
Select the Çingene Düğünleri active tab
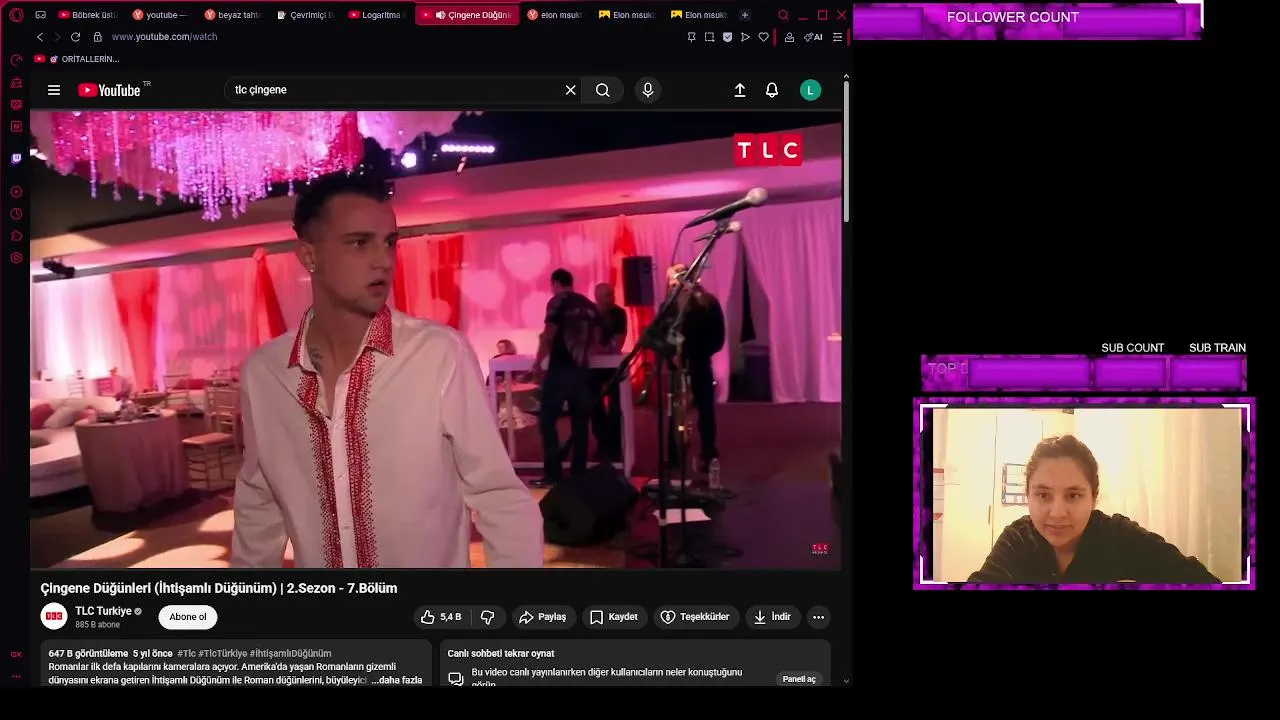pyautogui.click(x=466, y=15)
